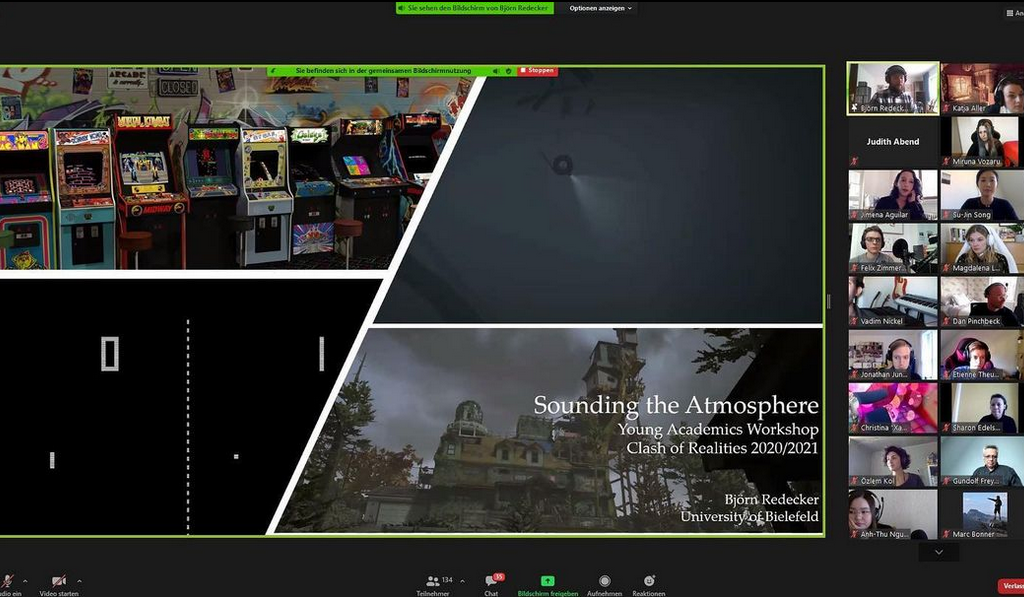Select Jonathan Jun's video thumbnail
The image size is (1024, 597).
(x=893, y=355)
